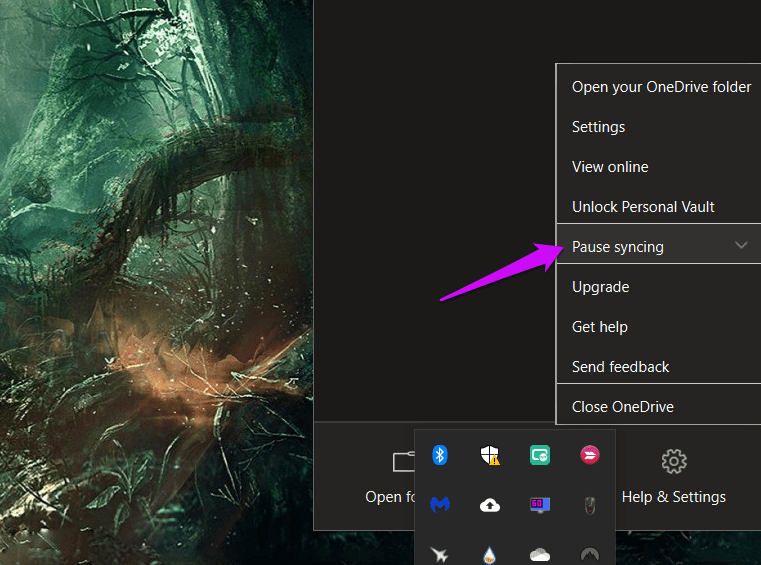Click the Open folder icon in OneDrive panel

[404, 461]
